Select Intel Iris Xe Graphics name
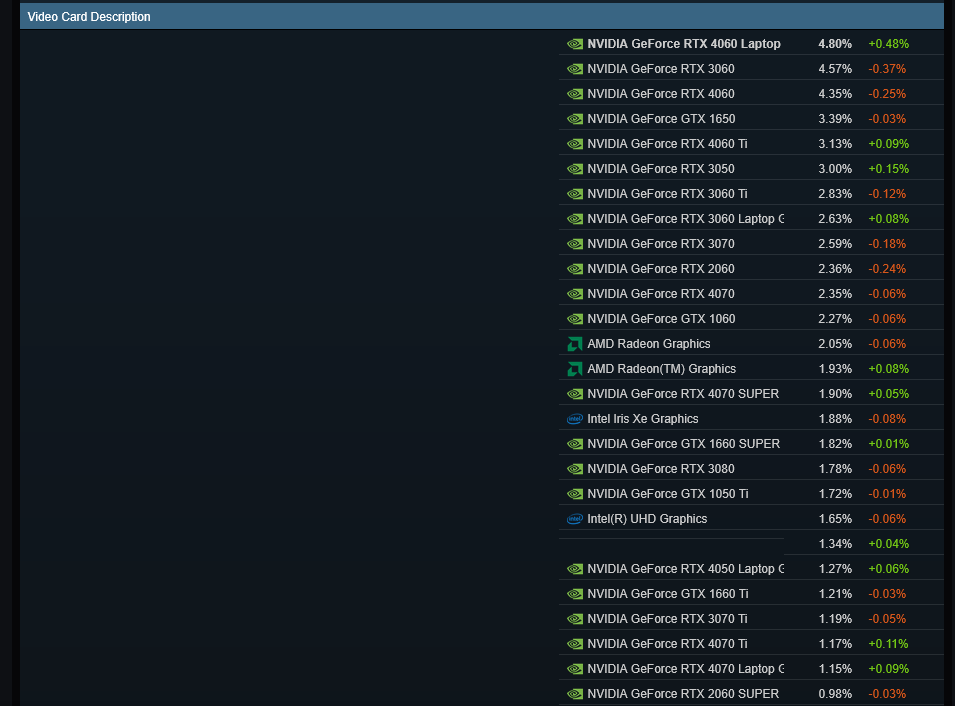The width and height of the screenshot is (955, 706). point(643,418)
